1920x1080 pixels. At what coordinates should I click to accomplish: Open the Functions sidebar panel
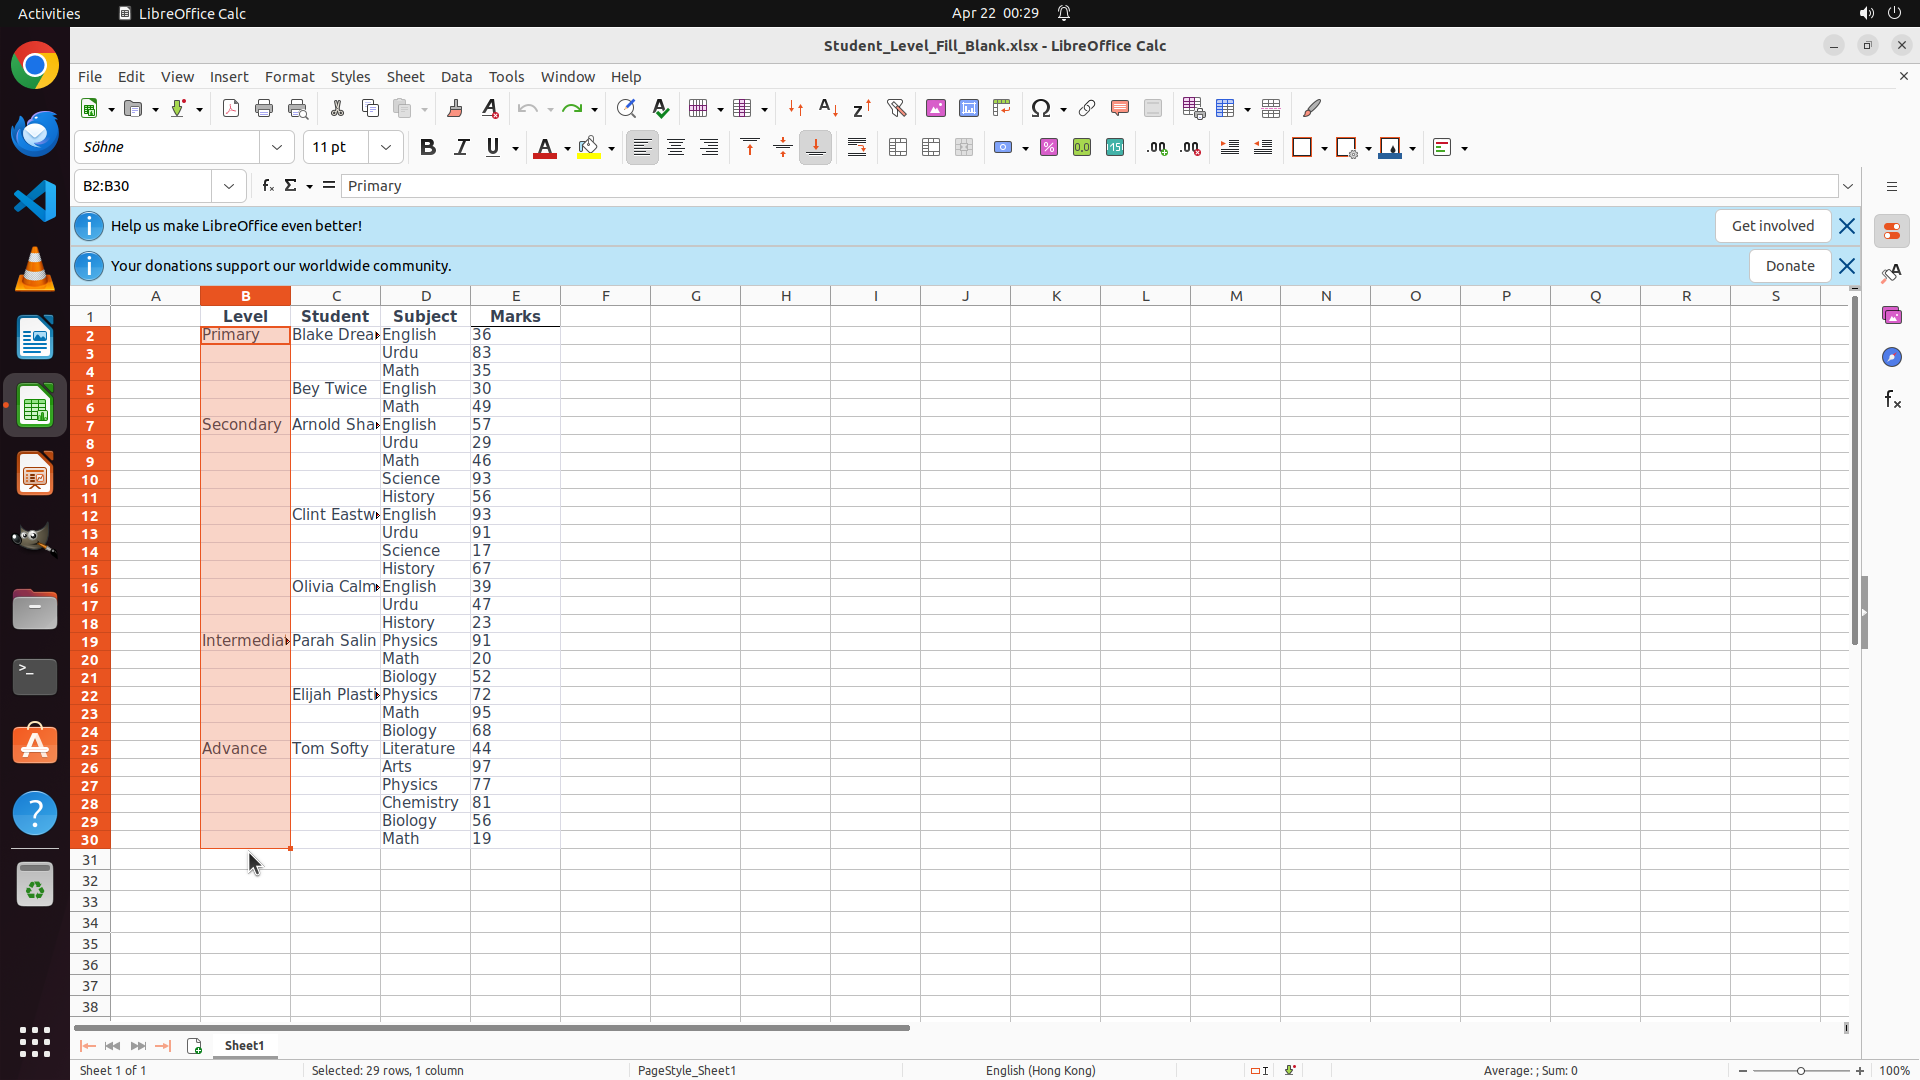[1892, 400]
